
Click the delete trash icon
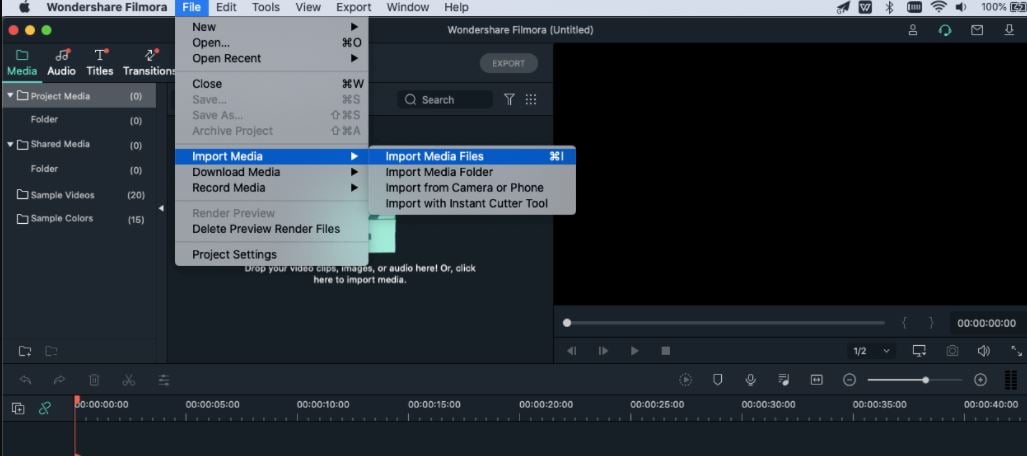tap(94, 379)
